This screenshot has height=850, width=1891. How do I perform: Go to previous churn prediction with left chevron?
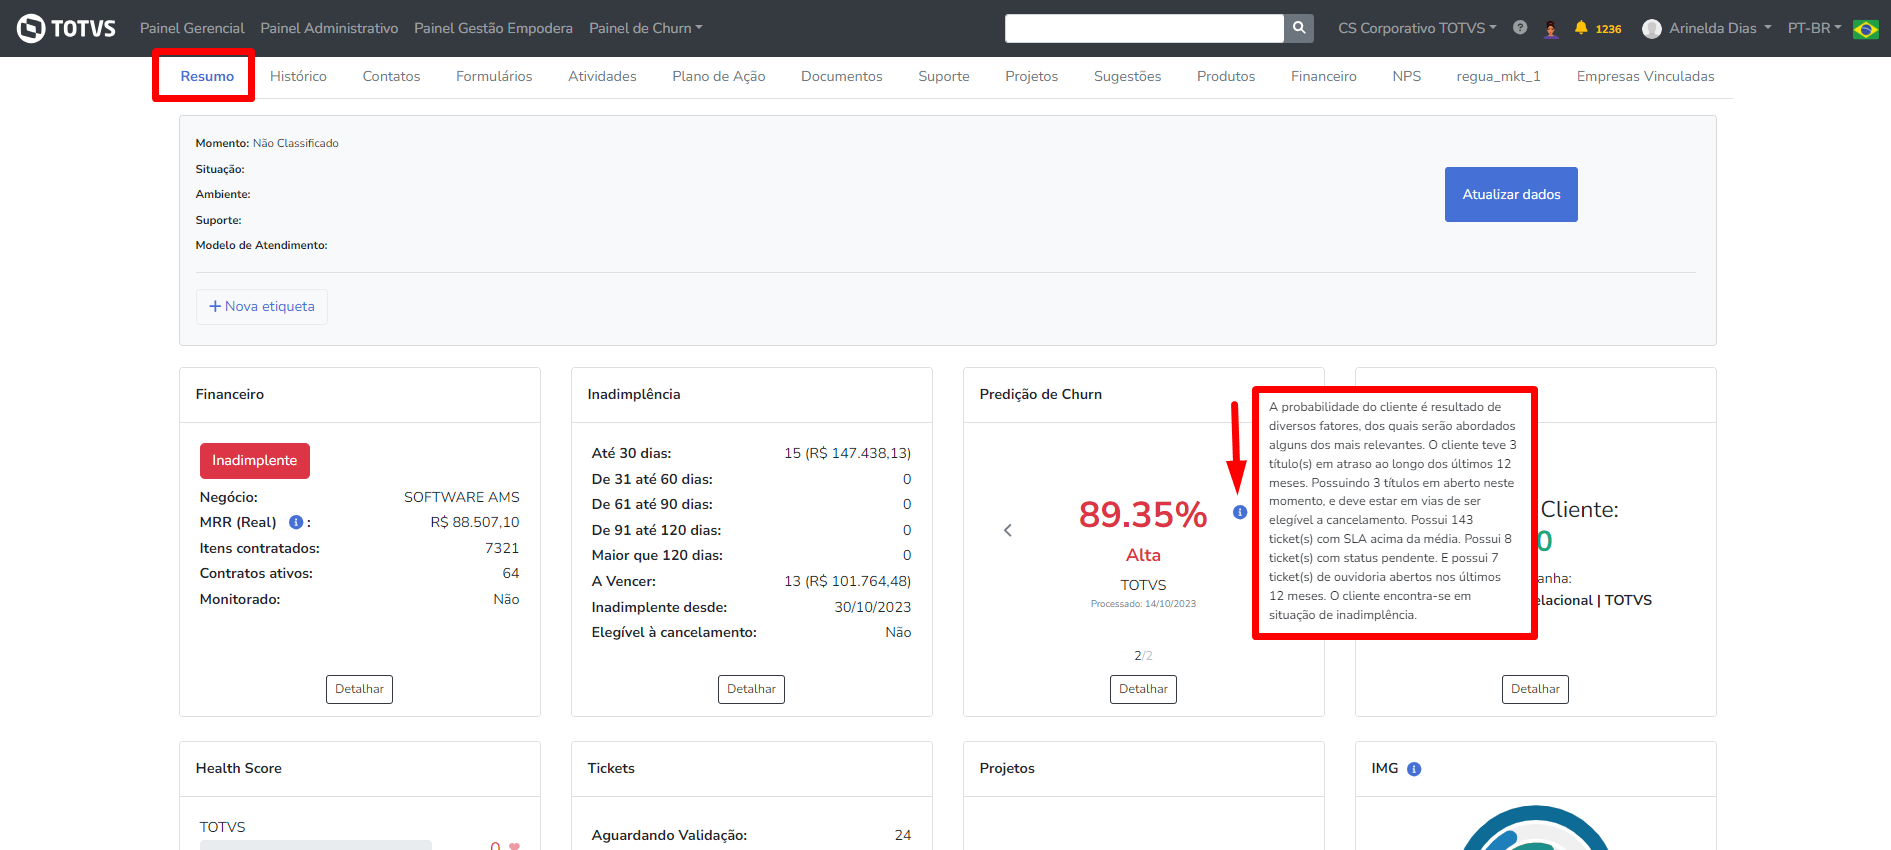coord(1008,530)
